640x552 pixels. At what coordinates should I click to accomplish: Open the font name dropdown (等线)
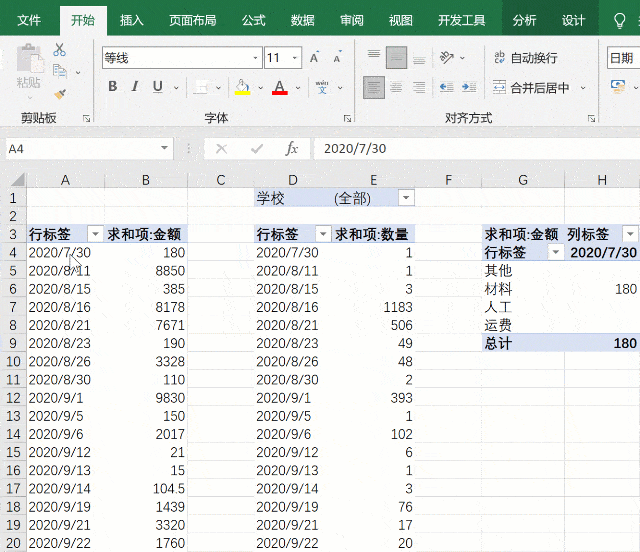coord(253,58)
